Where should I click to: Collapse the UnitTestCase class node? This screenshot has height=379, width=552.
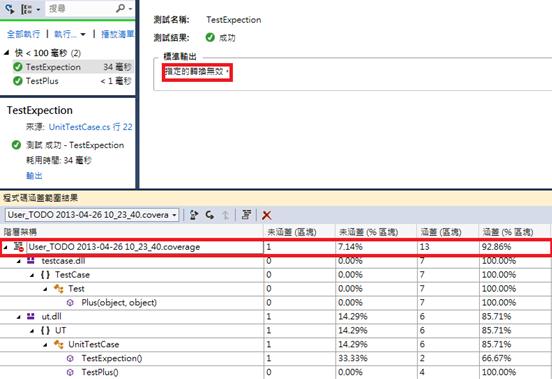[x=45, y=345]
